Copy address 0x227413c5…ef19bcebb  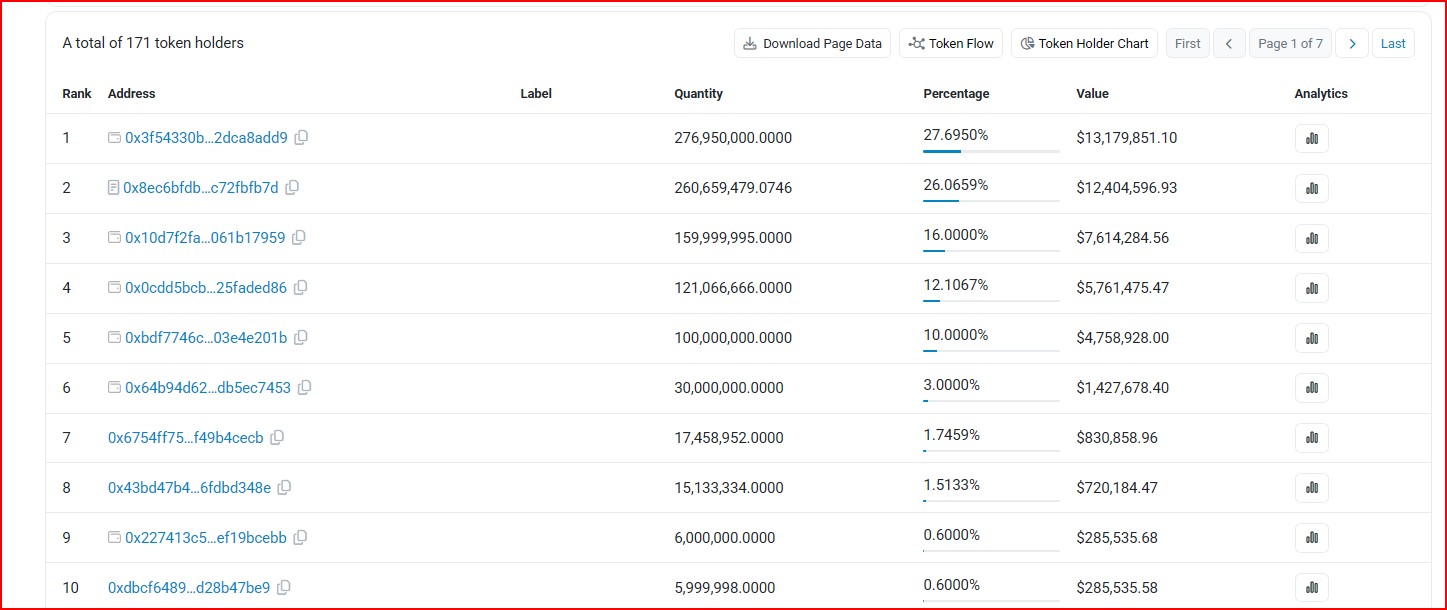300,538
